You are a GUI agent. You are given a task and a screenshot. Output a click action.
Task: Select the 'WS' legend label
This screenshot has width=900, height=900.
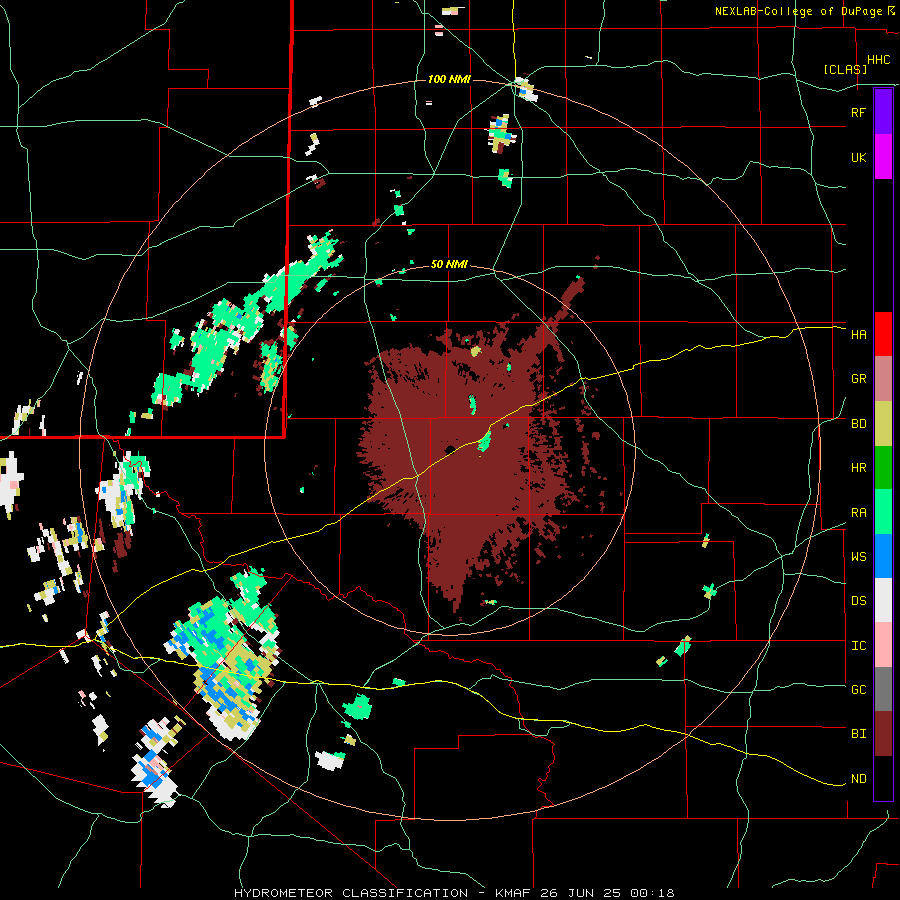[x=858, y=557]
